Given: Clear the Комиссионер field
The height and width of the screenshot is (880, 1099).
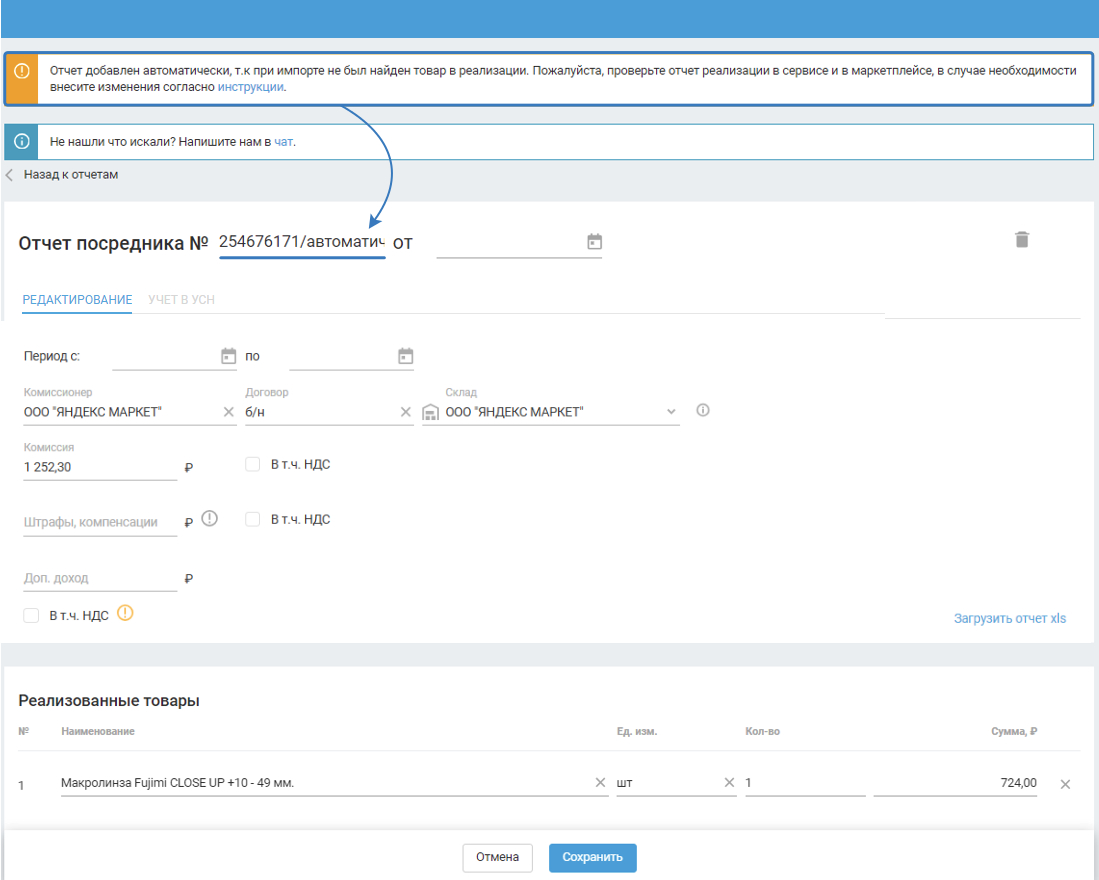Looking at the screenshot, I should [x=228, y=412].
